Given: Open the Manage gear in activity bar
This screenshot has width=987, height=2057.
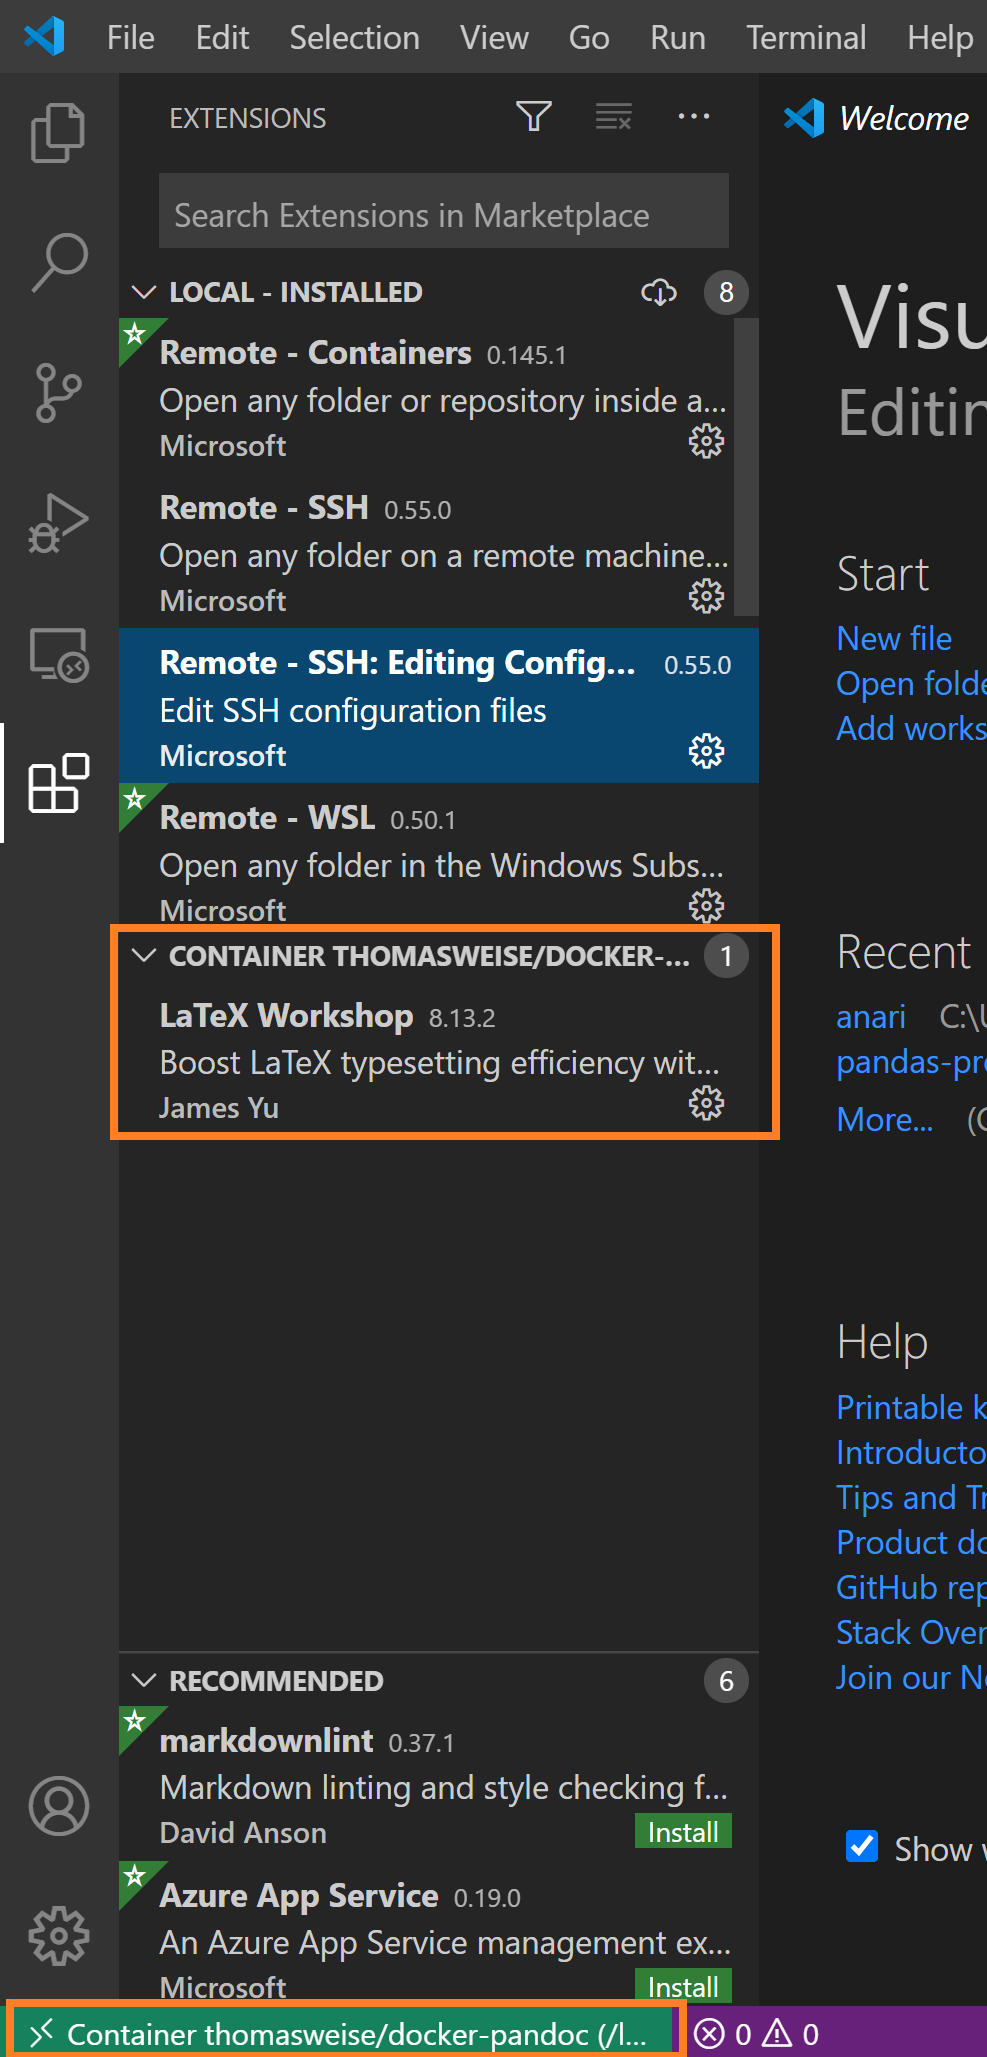Looking at the screenshot, I should coord(58,1936).
